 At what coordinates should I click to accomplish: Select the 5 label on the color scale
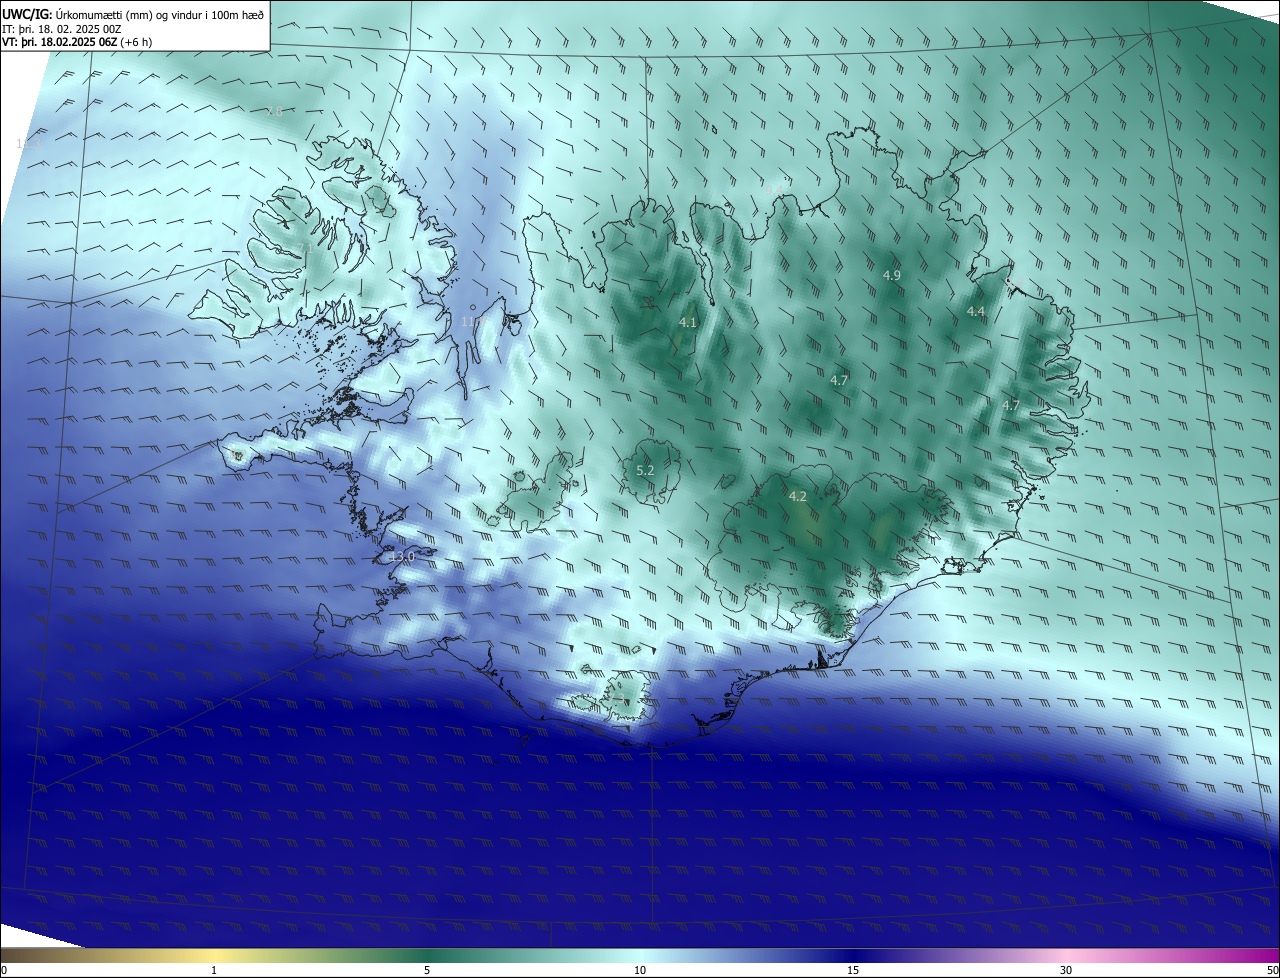(427, 970)
